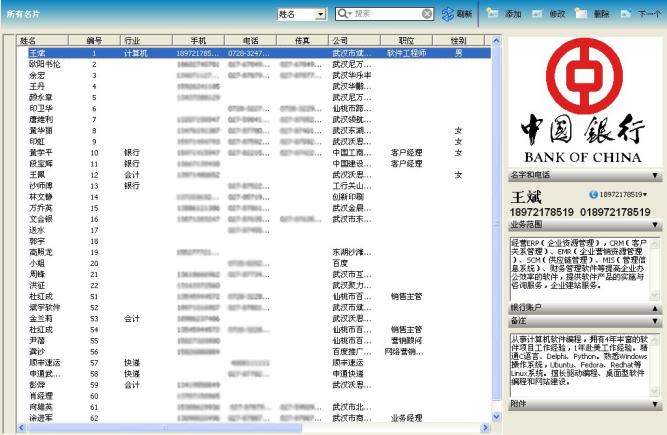Viewport: 667px width, 435px height.
Task: Select the 黄华平 row in the list
Action: point(42,152)
